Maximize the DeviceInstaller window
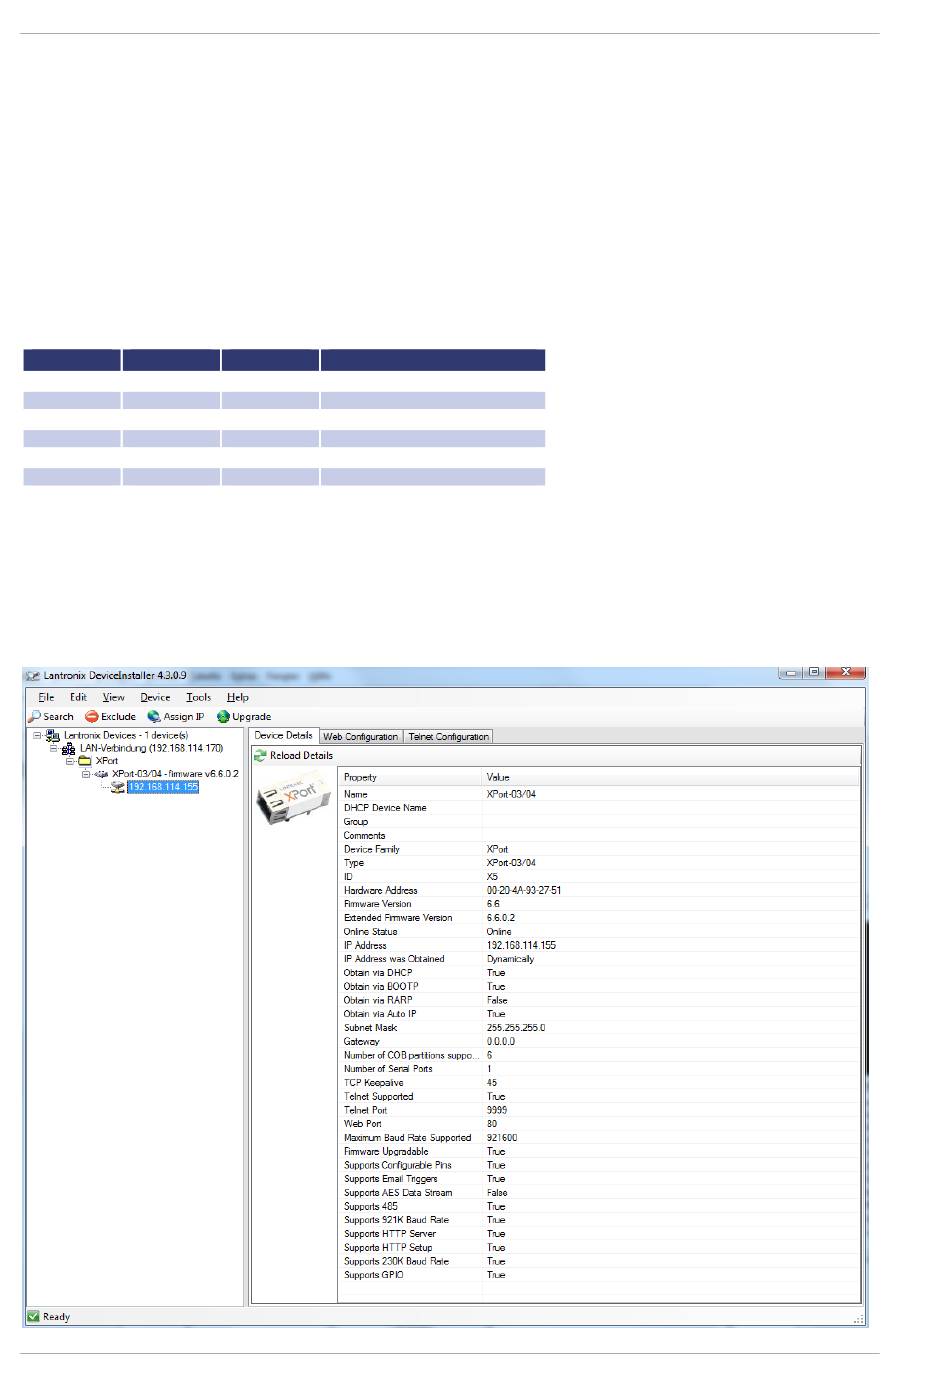The image size is (950, 1387). coord(815,674)
